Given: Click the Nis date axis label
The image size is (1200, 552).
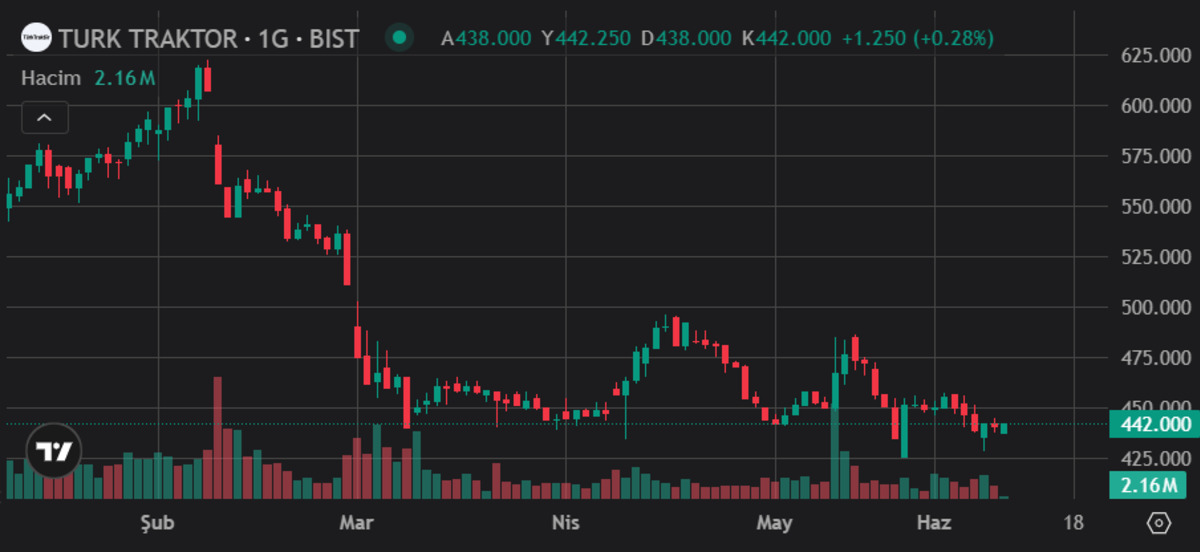Looking at the screenshot, I should 565,523.
